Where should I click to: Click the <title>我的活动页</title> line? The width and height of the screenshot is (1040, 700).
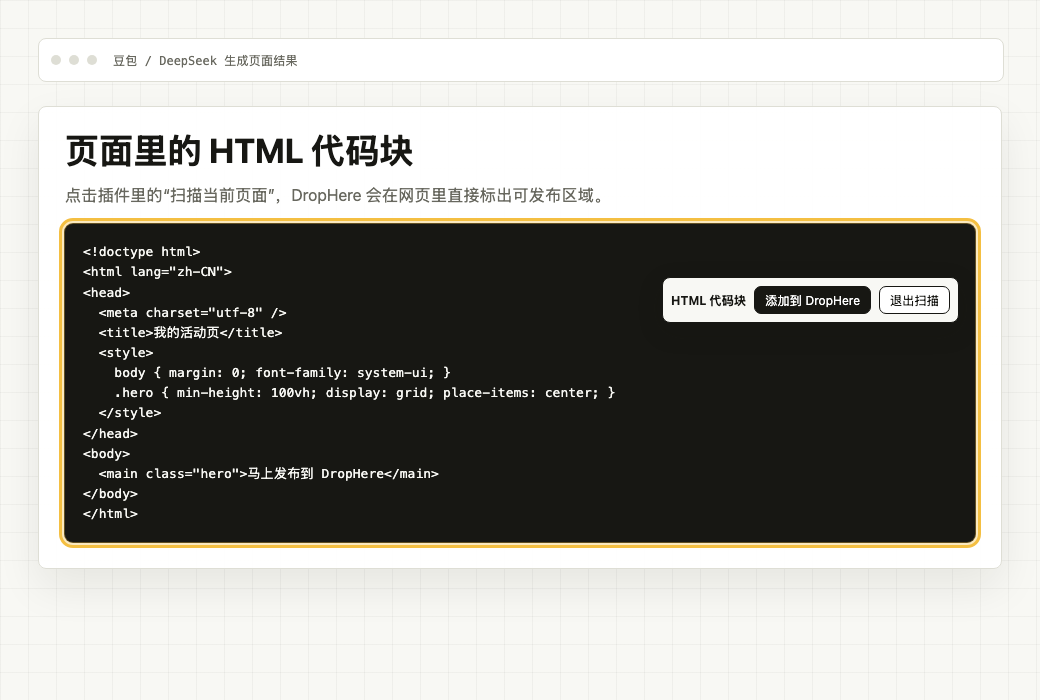[190, 332]
